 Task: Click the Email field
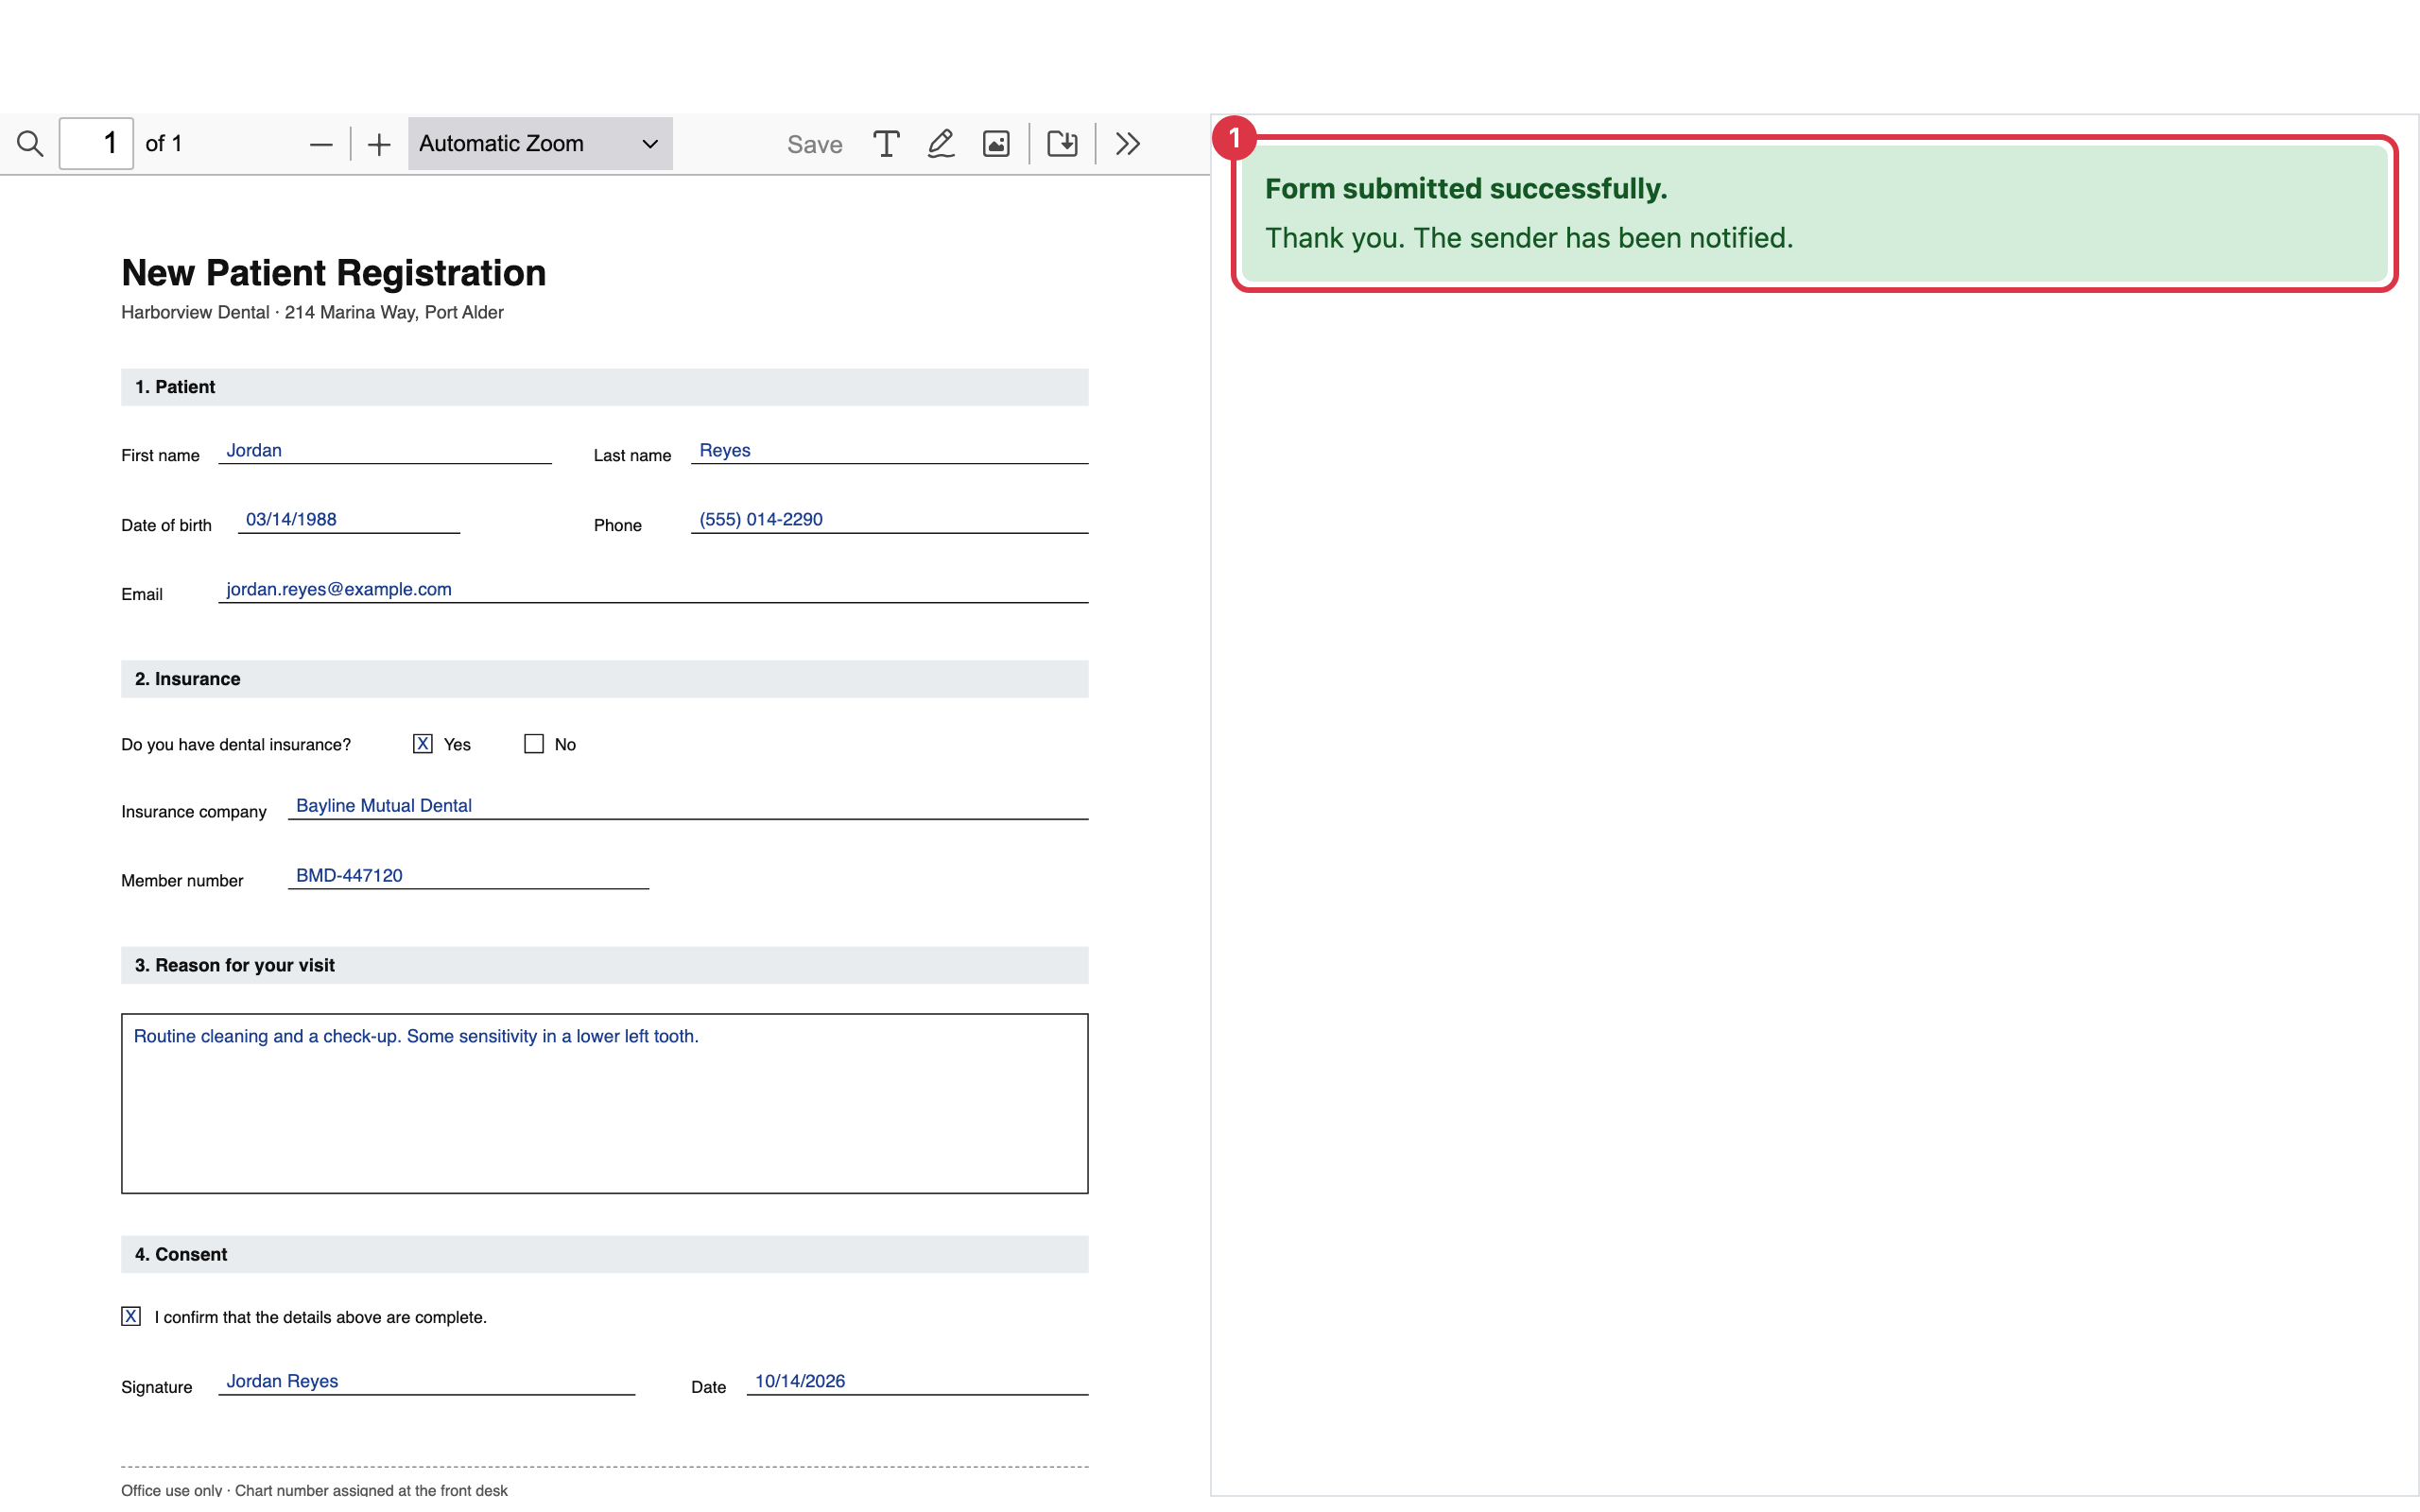point(653,590)
